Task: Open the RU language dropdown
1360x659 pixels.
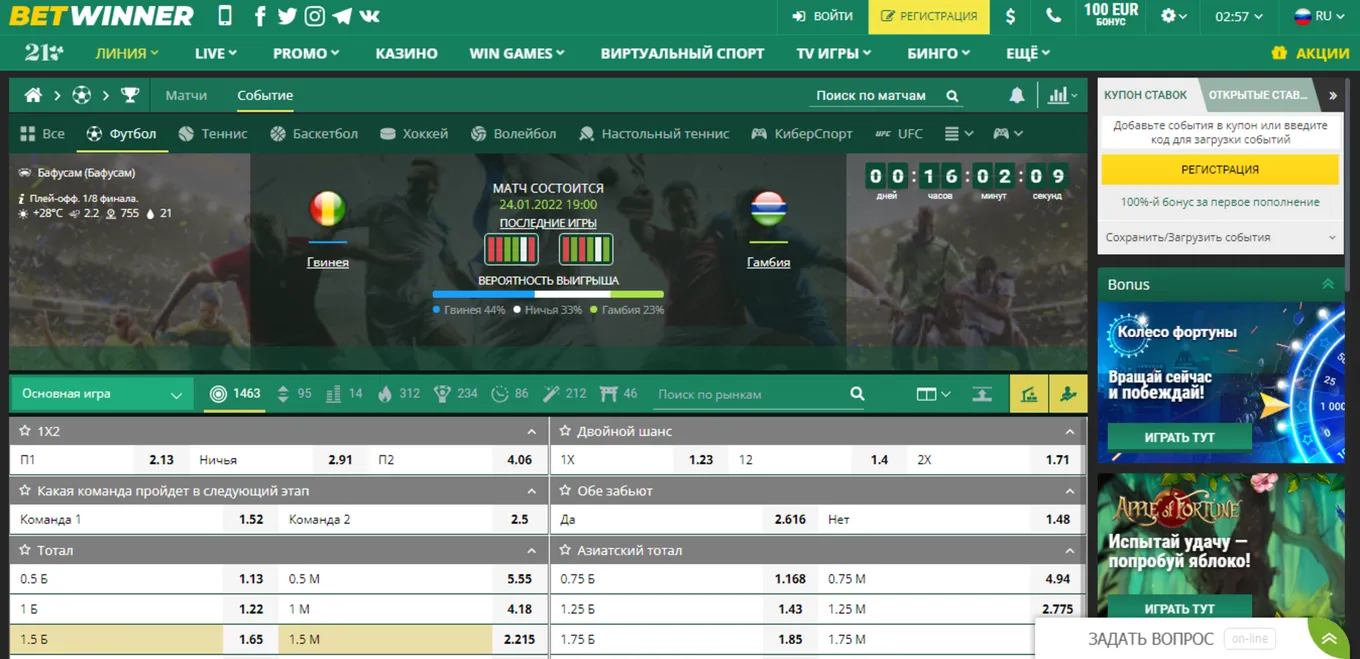Action: point(1319,16)
